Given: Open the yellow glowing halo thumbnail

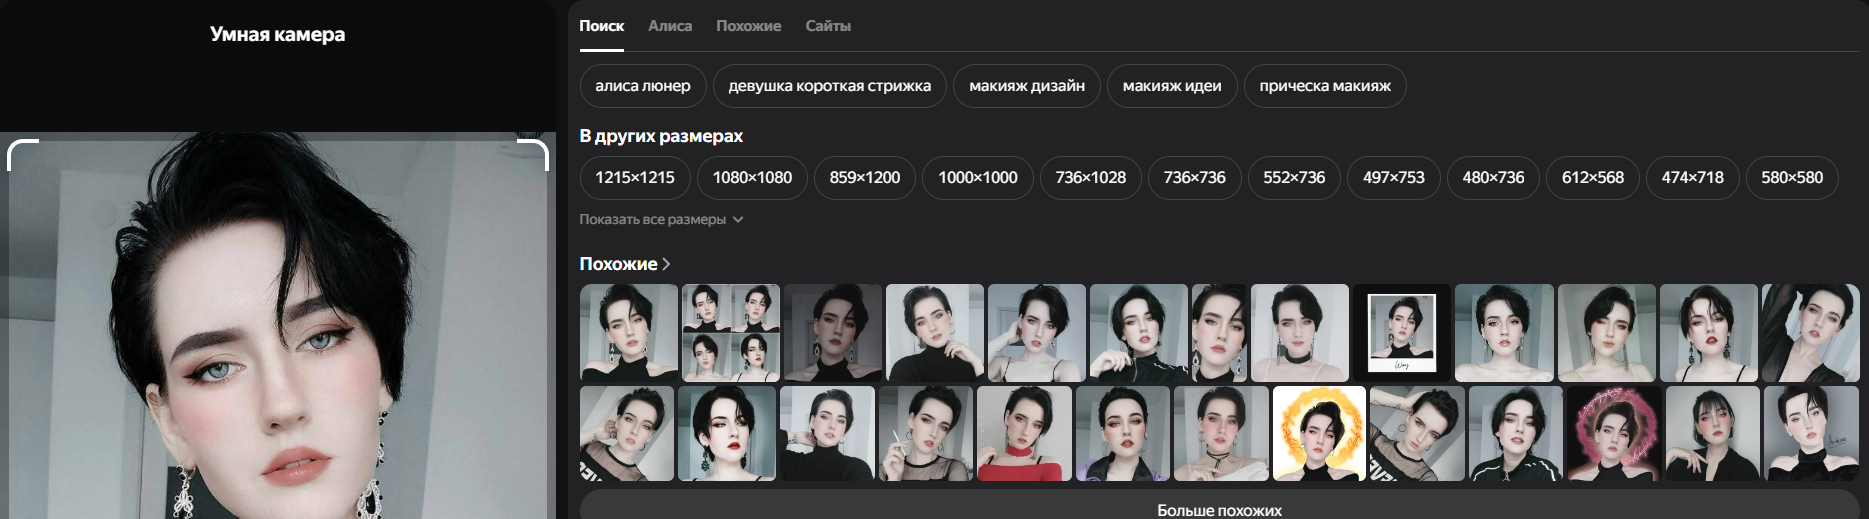Looking at the screenshot, I should point(1319,434).
